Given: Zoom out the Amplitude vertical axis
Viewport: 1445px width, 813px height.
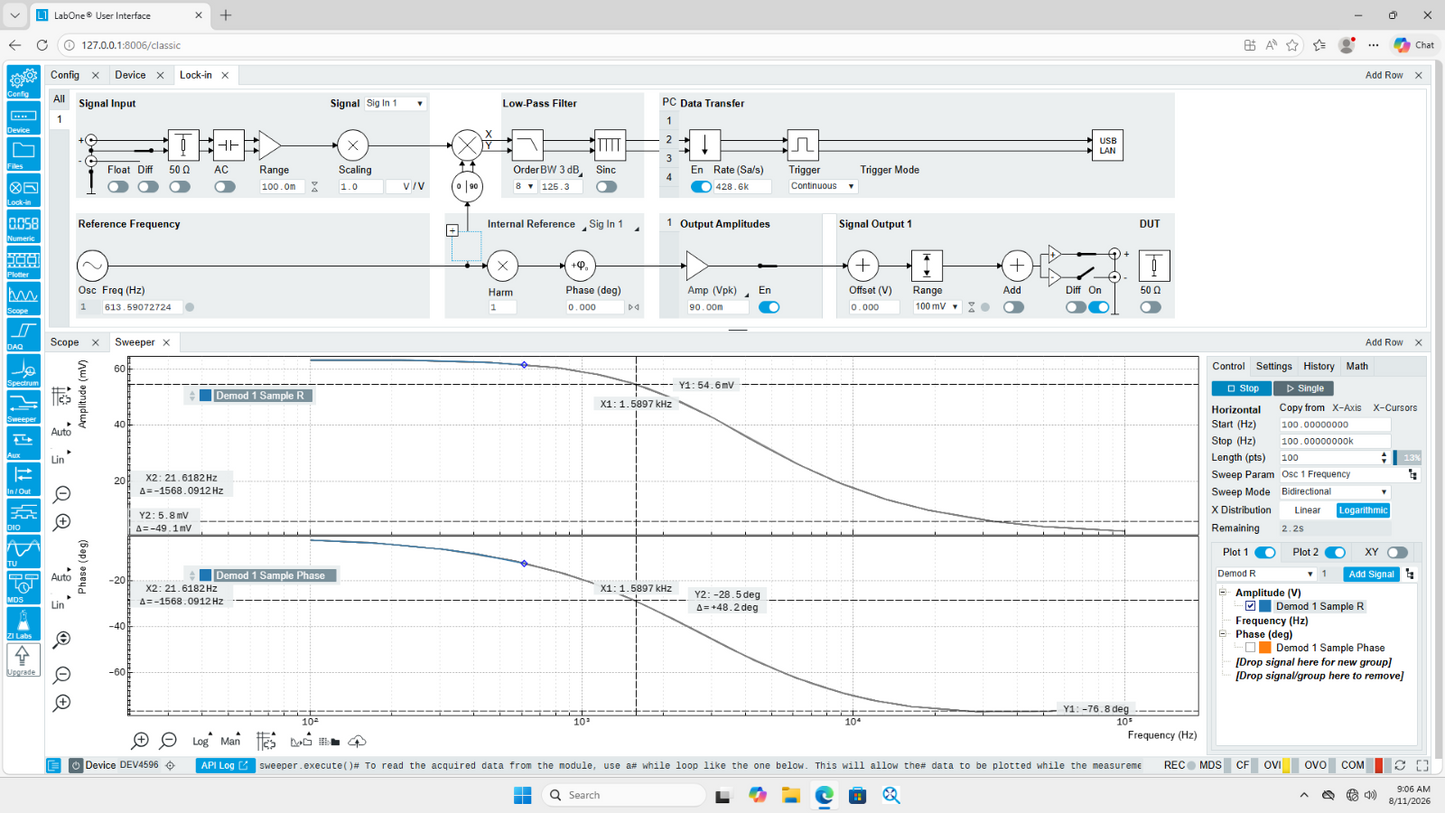Looking at the screenshot, I should (x=62, y=494).
